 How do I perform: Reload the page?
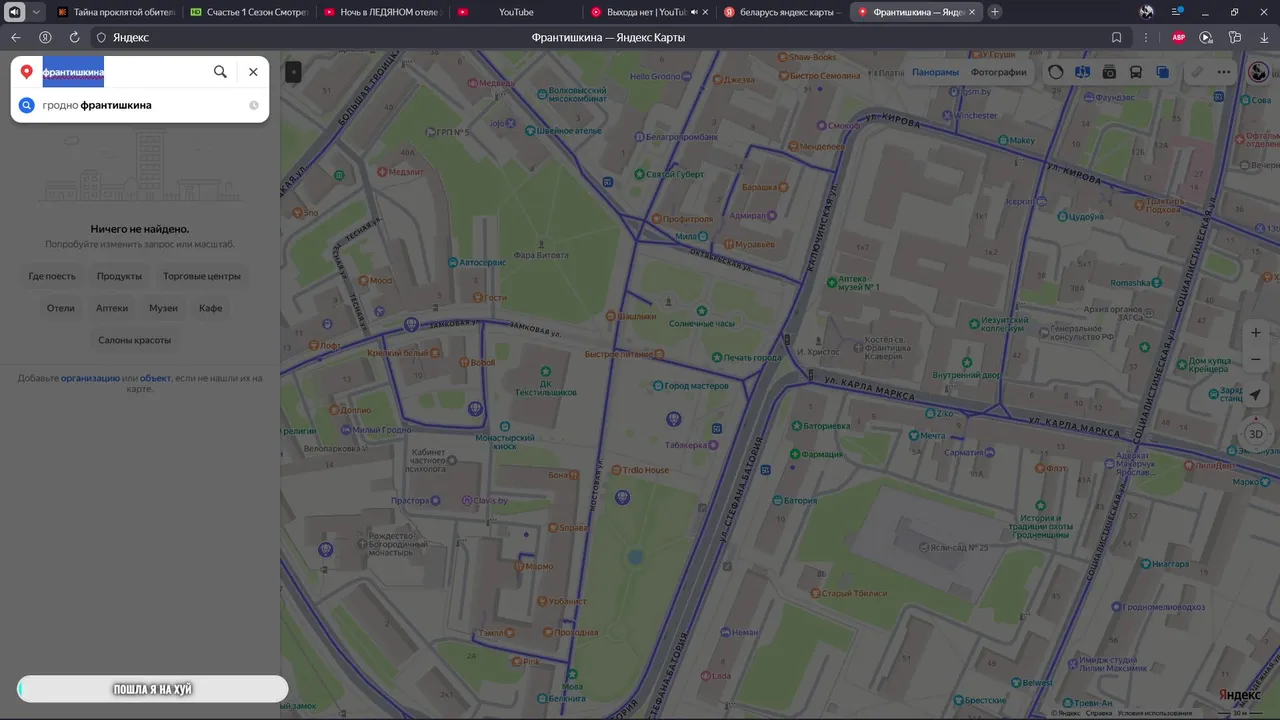tap(74, 37)
